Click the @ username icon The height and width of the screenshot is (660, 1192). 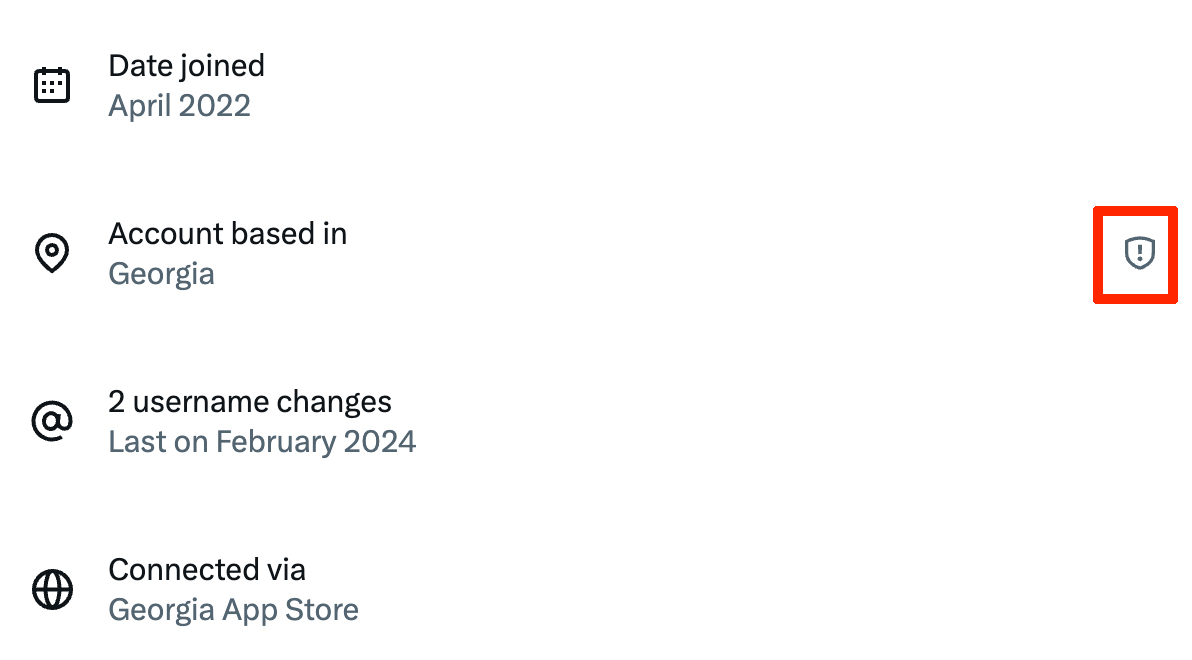click(52, 422)
